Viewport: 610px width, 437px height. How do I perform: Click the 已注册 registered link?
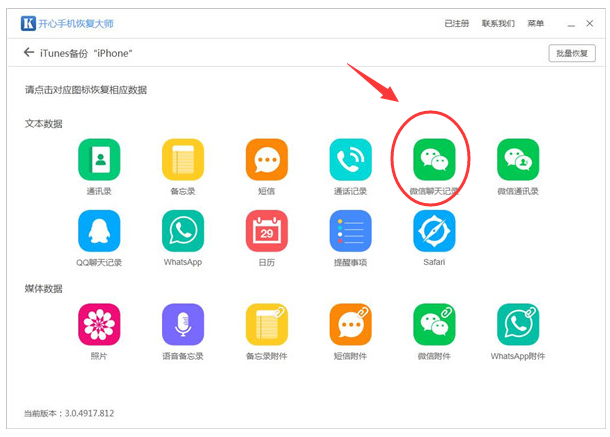coord(457,23)
